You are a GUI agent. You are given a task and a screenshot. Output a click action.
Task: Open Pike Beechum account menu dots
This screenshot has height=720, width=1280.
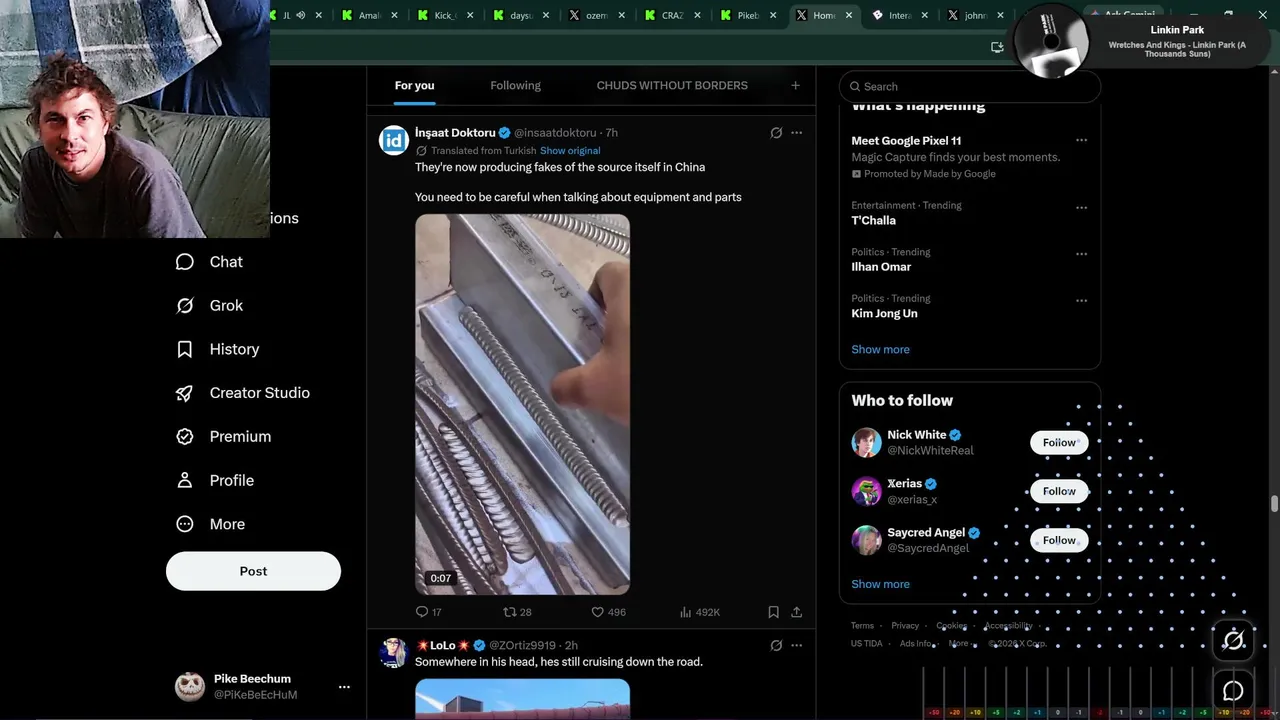[x=344, y=687]
